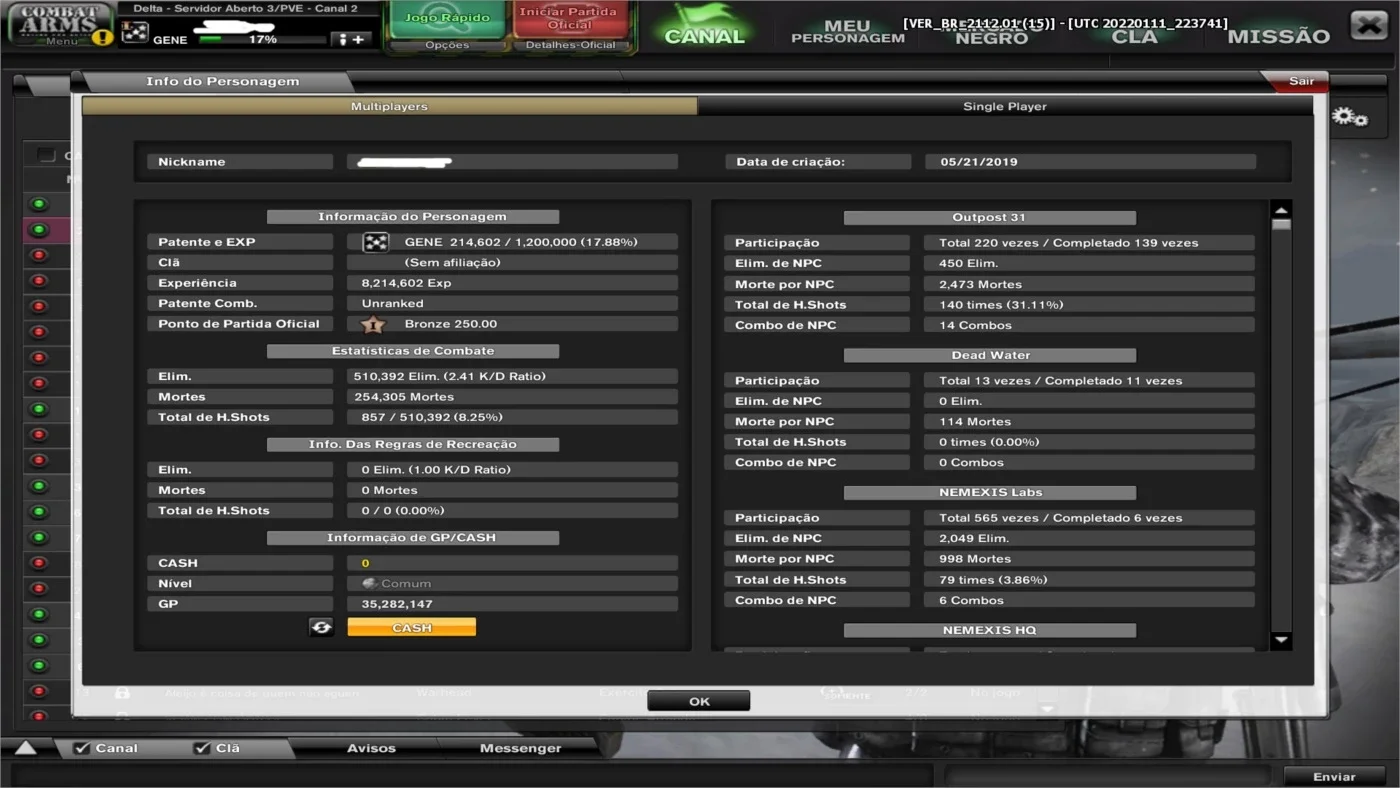
Task: Click server name Delta - Servidor Aberto 3/PVE
Action: coord(245,8)
